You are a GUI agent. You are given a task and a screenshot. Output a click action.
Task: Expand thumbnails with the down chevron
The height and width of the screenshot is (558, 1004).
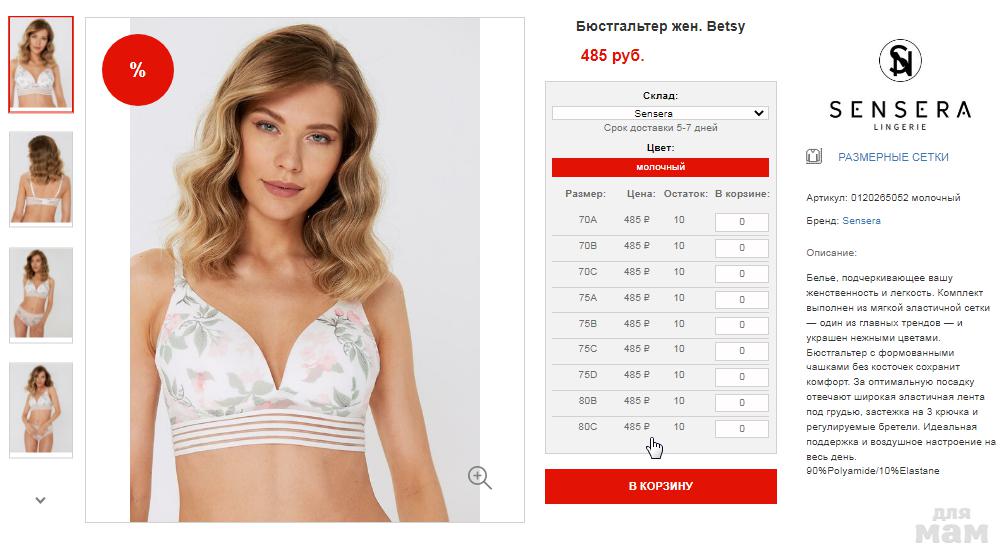40,500
